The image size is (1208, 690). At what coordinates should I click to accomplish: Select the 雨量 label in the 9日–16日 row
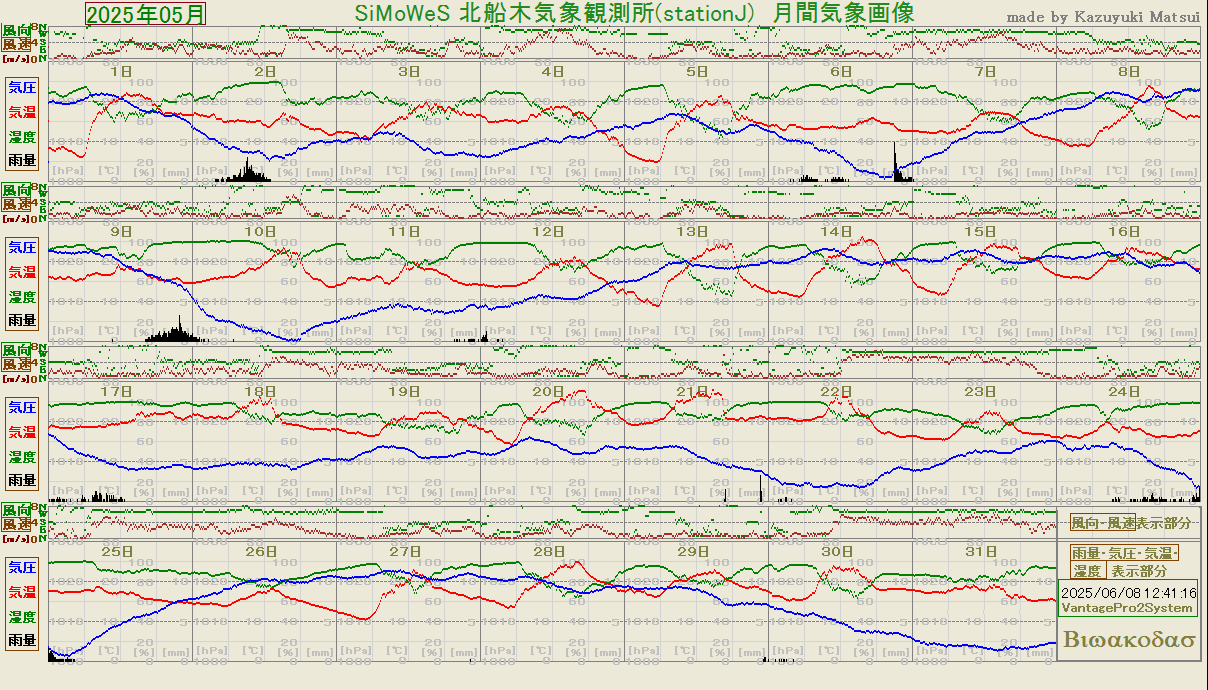(22, 321)
